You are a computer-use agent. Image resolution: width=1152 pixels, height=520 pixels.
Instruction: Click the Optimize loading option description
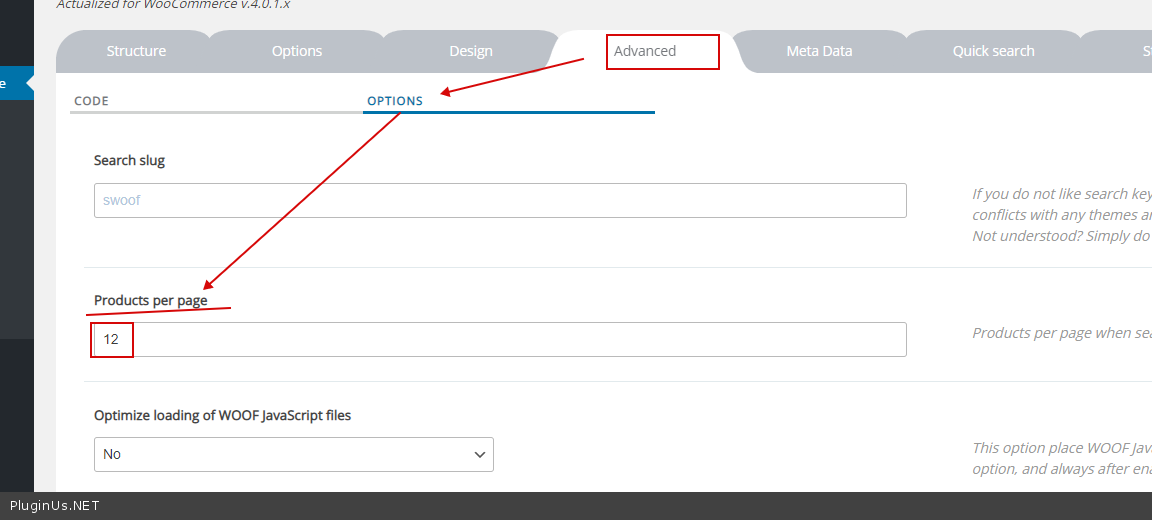click(1060, 458)
